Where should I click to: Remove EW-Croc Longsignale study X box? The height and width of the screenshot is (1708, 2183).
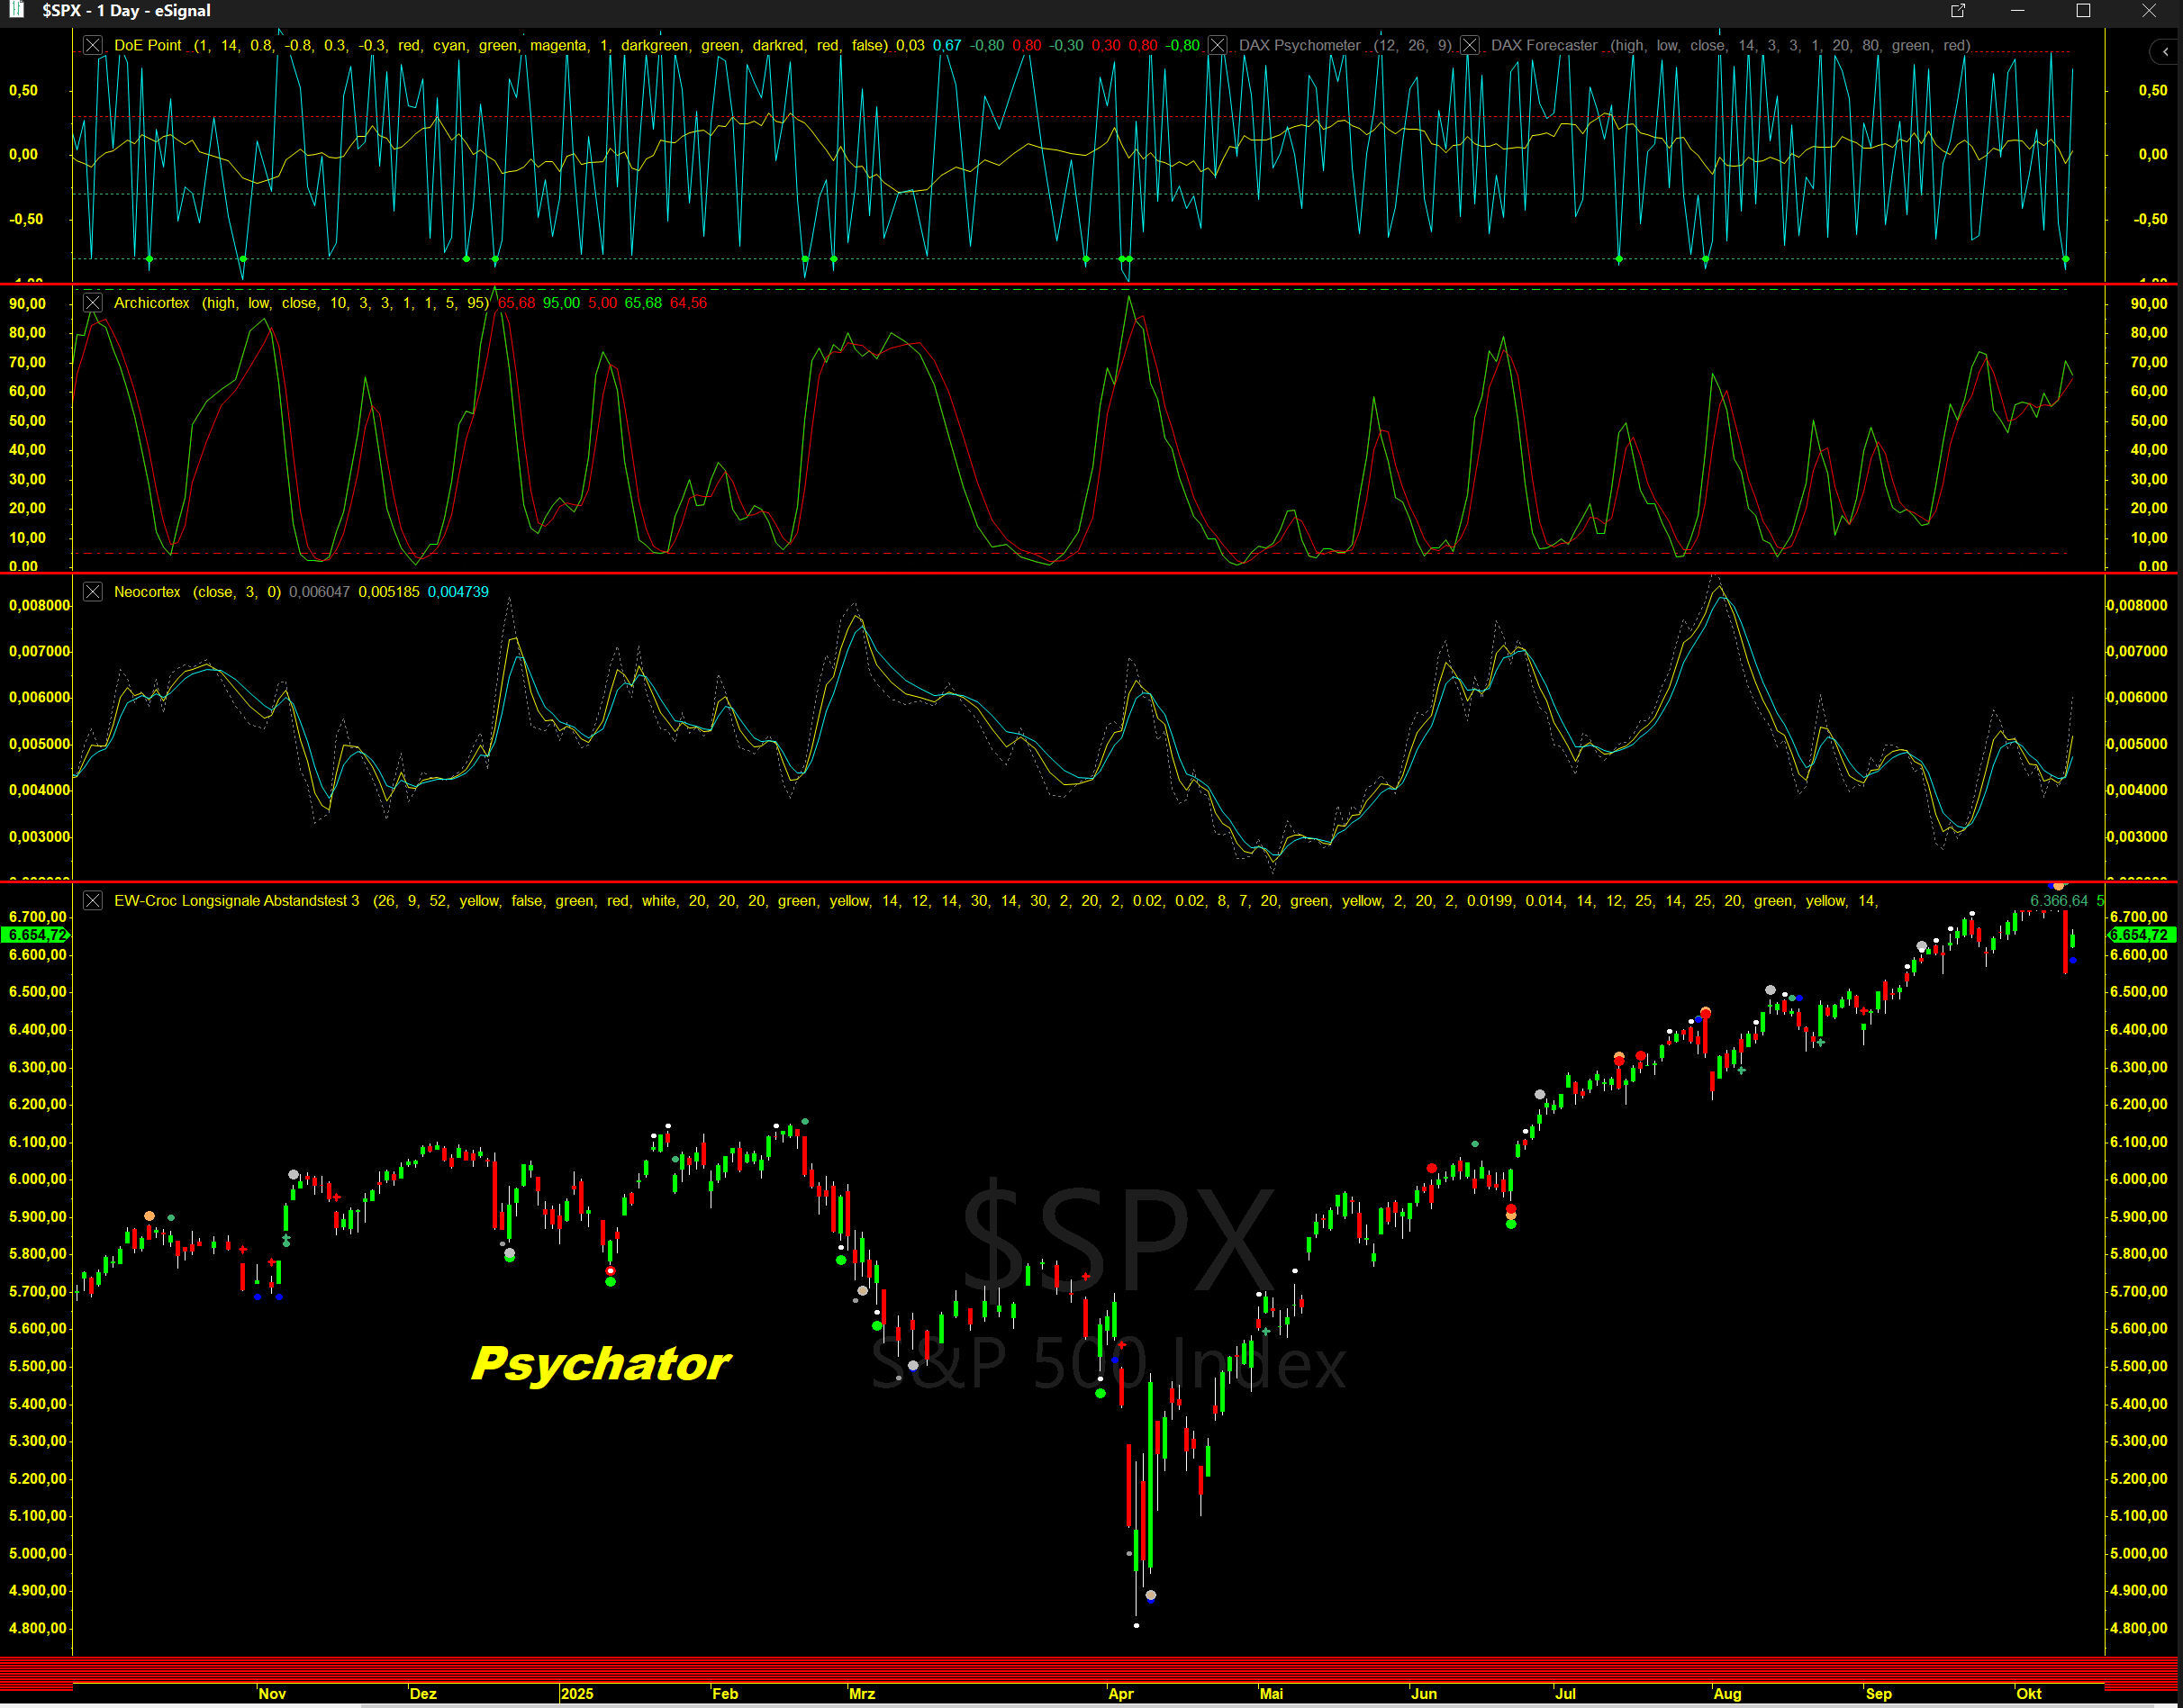[93, 901]
